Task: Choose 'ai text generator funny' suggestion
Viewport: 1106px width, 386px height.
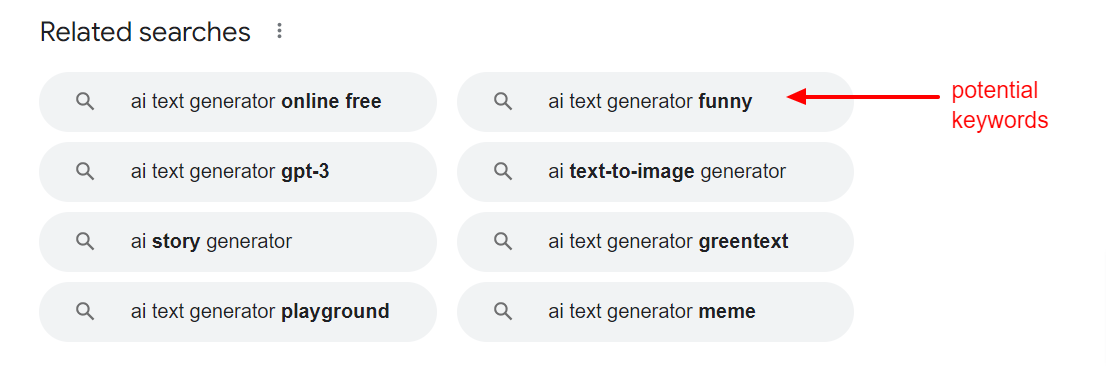Action: coord(655,102)
